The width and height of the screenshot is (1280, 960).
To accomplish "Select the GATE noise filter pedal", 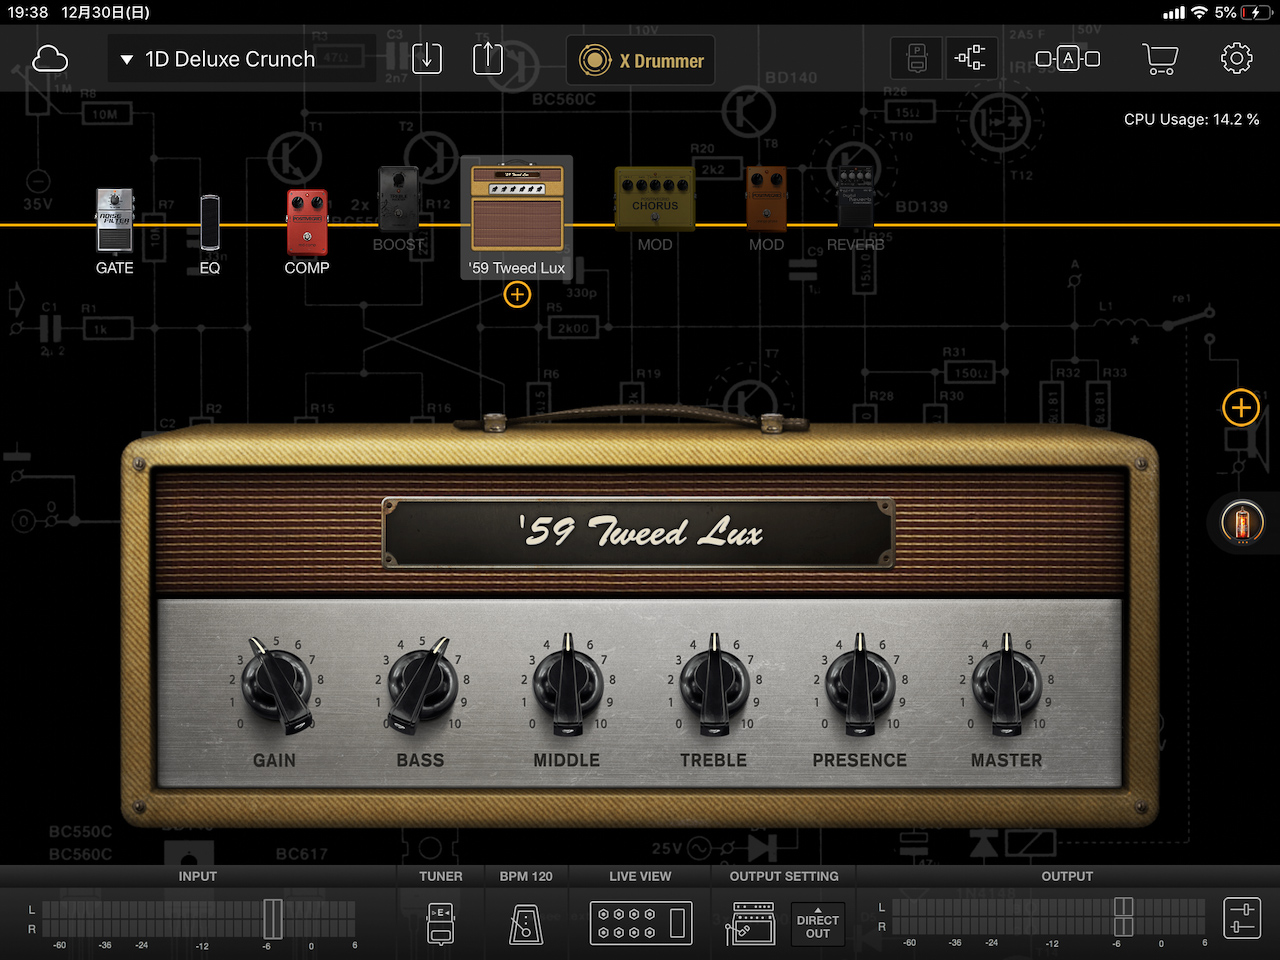I will 114,221.
